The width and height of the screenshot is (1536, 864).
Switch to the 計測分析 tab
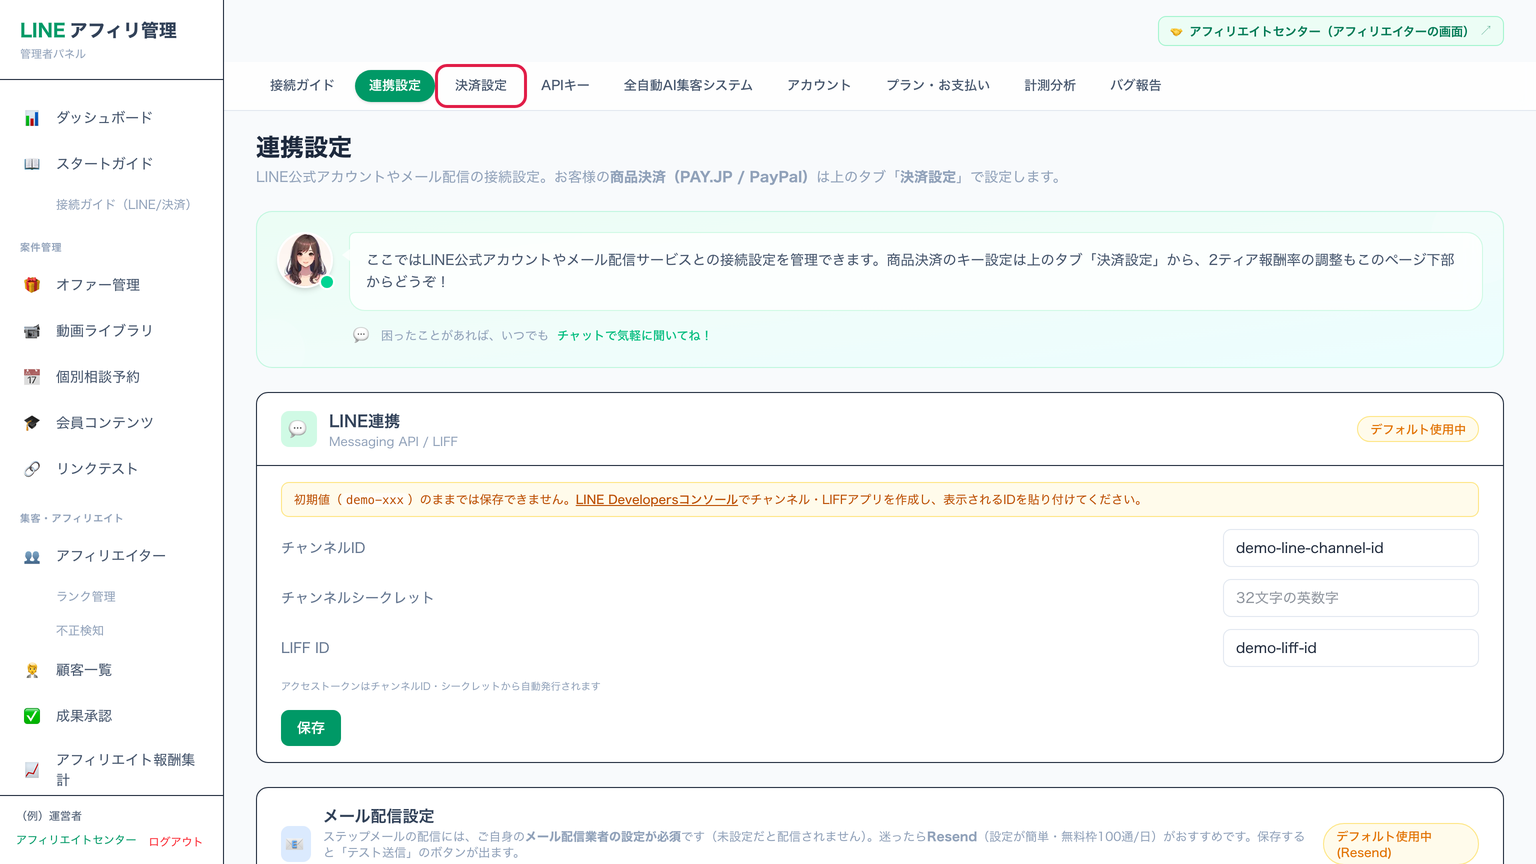coord(1050,86)
